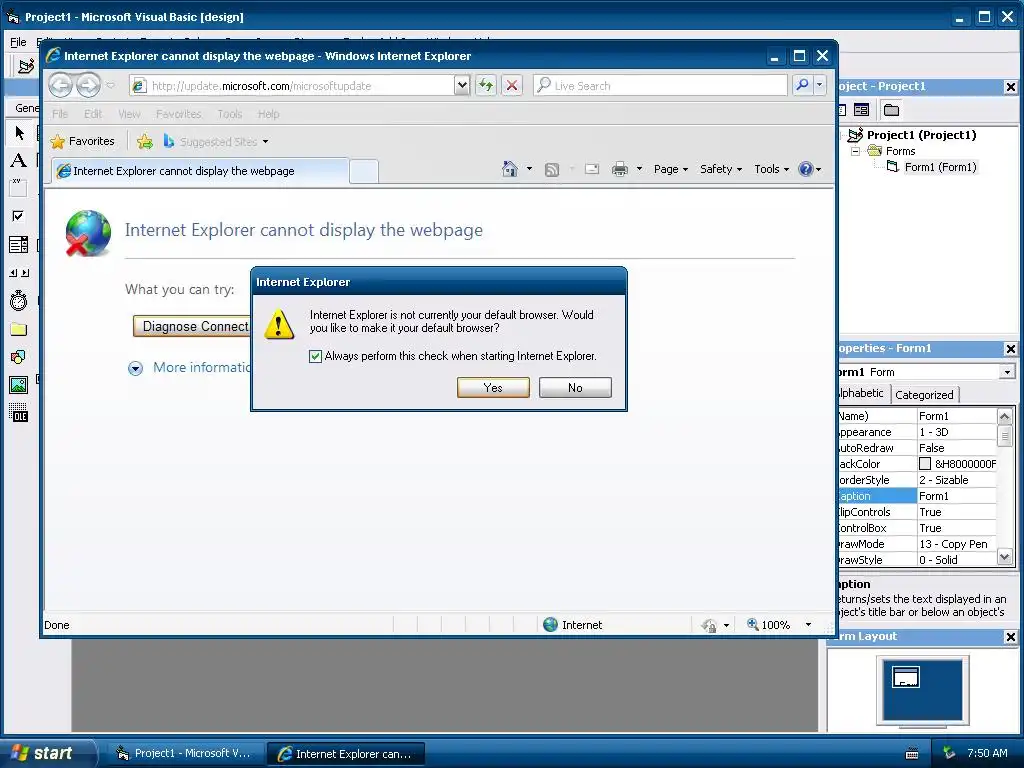Select the HScrollBar control in VB toolbox

[x=18, y=273]
